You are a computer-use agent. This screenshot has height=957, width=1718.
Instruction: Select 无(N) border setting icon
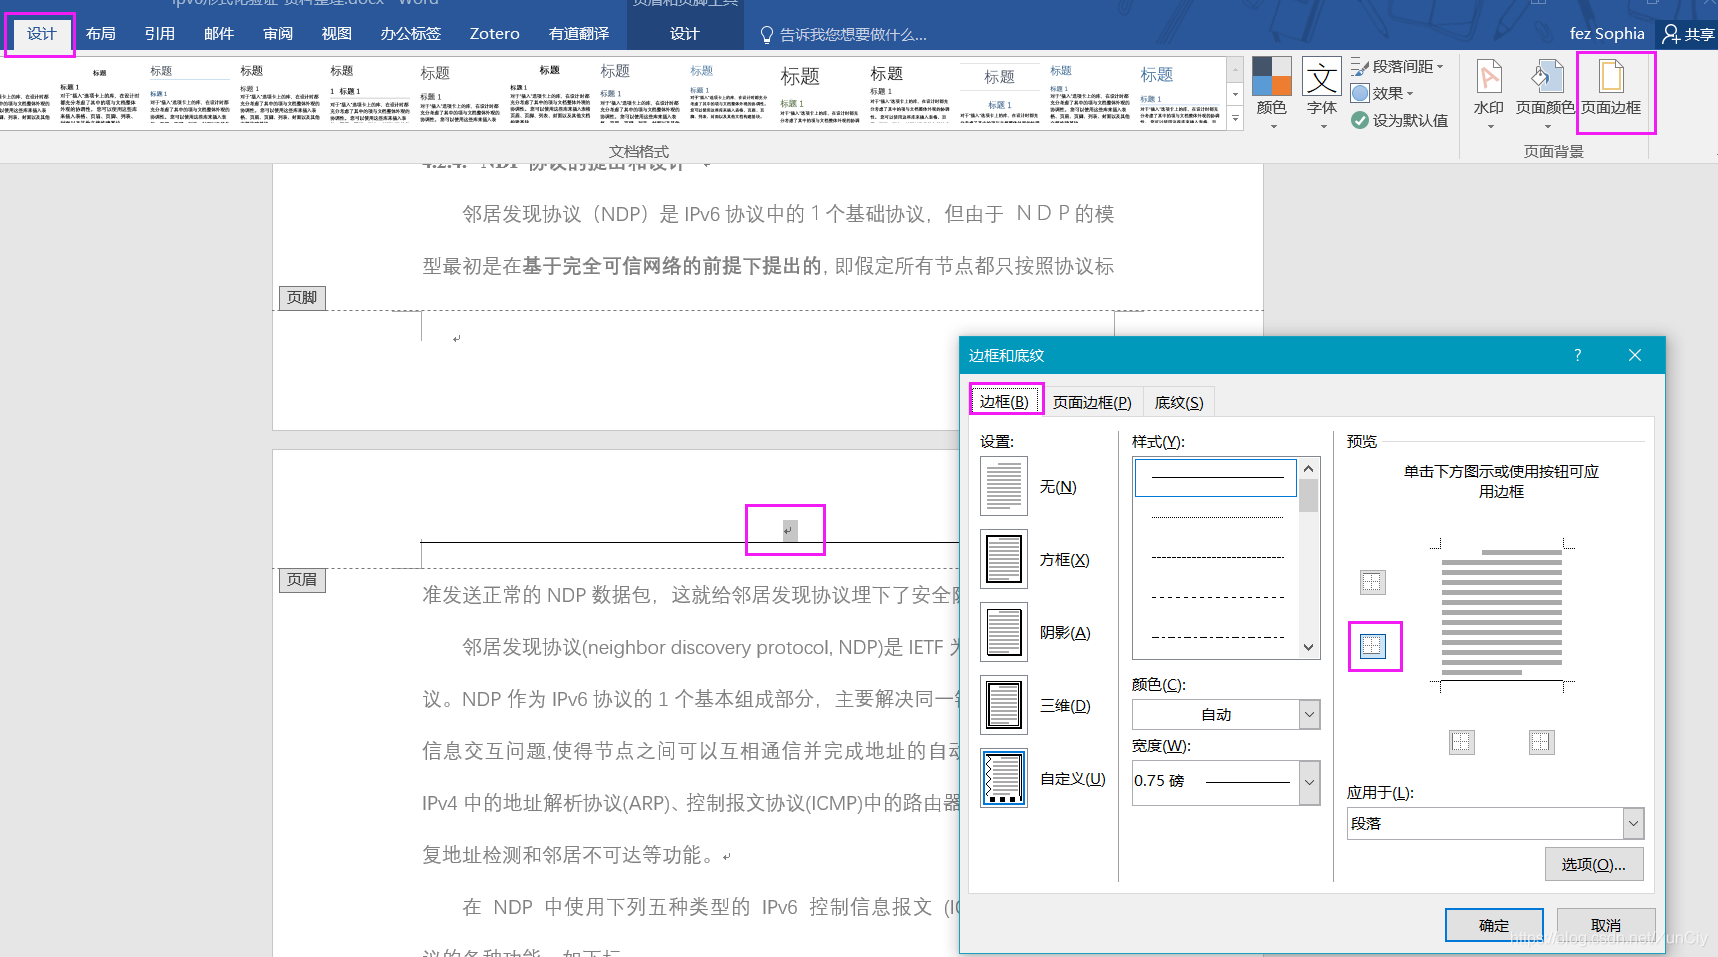1004,486
